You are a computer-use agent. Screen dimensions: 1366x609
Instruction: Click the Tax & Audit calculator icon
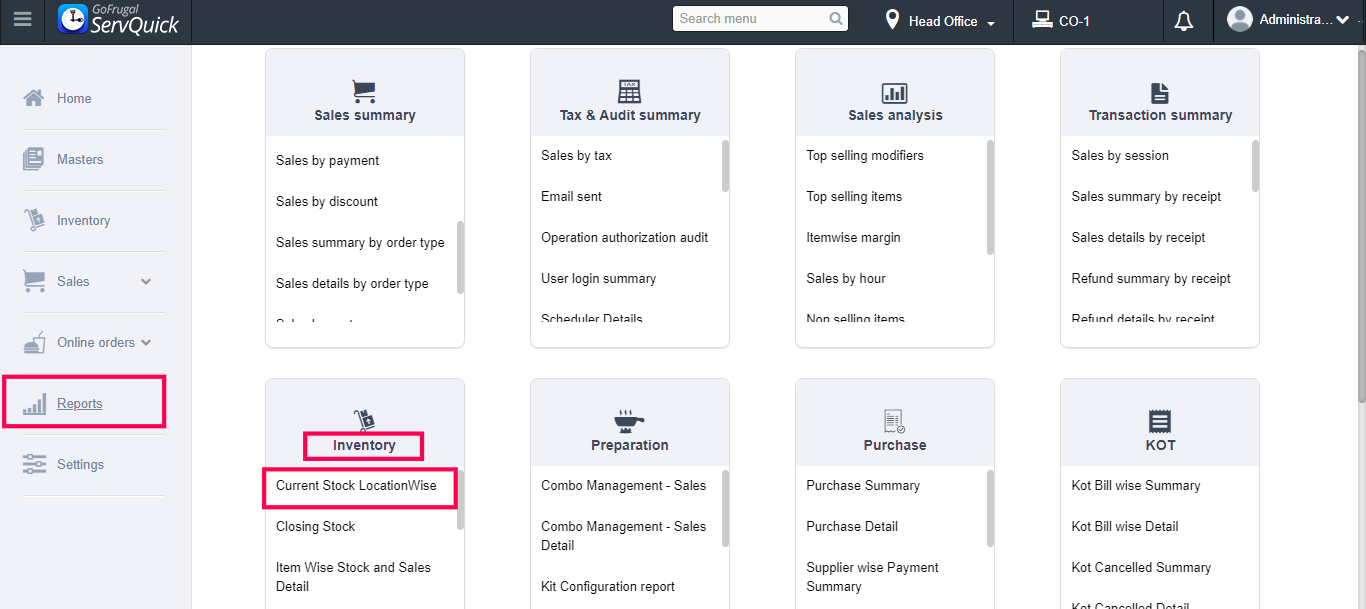pyautogui.click(x=629, y=92)
